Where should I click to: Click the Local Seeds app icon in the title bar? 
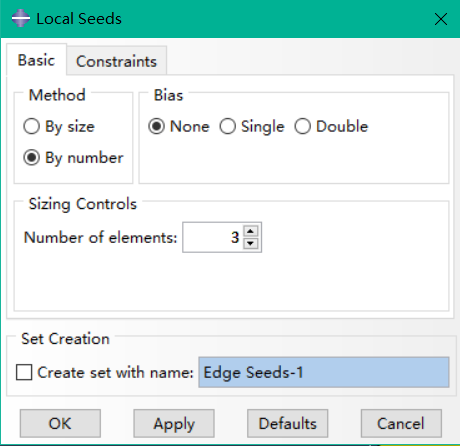(x=21, y=18)
